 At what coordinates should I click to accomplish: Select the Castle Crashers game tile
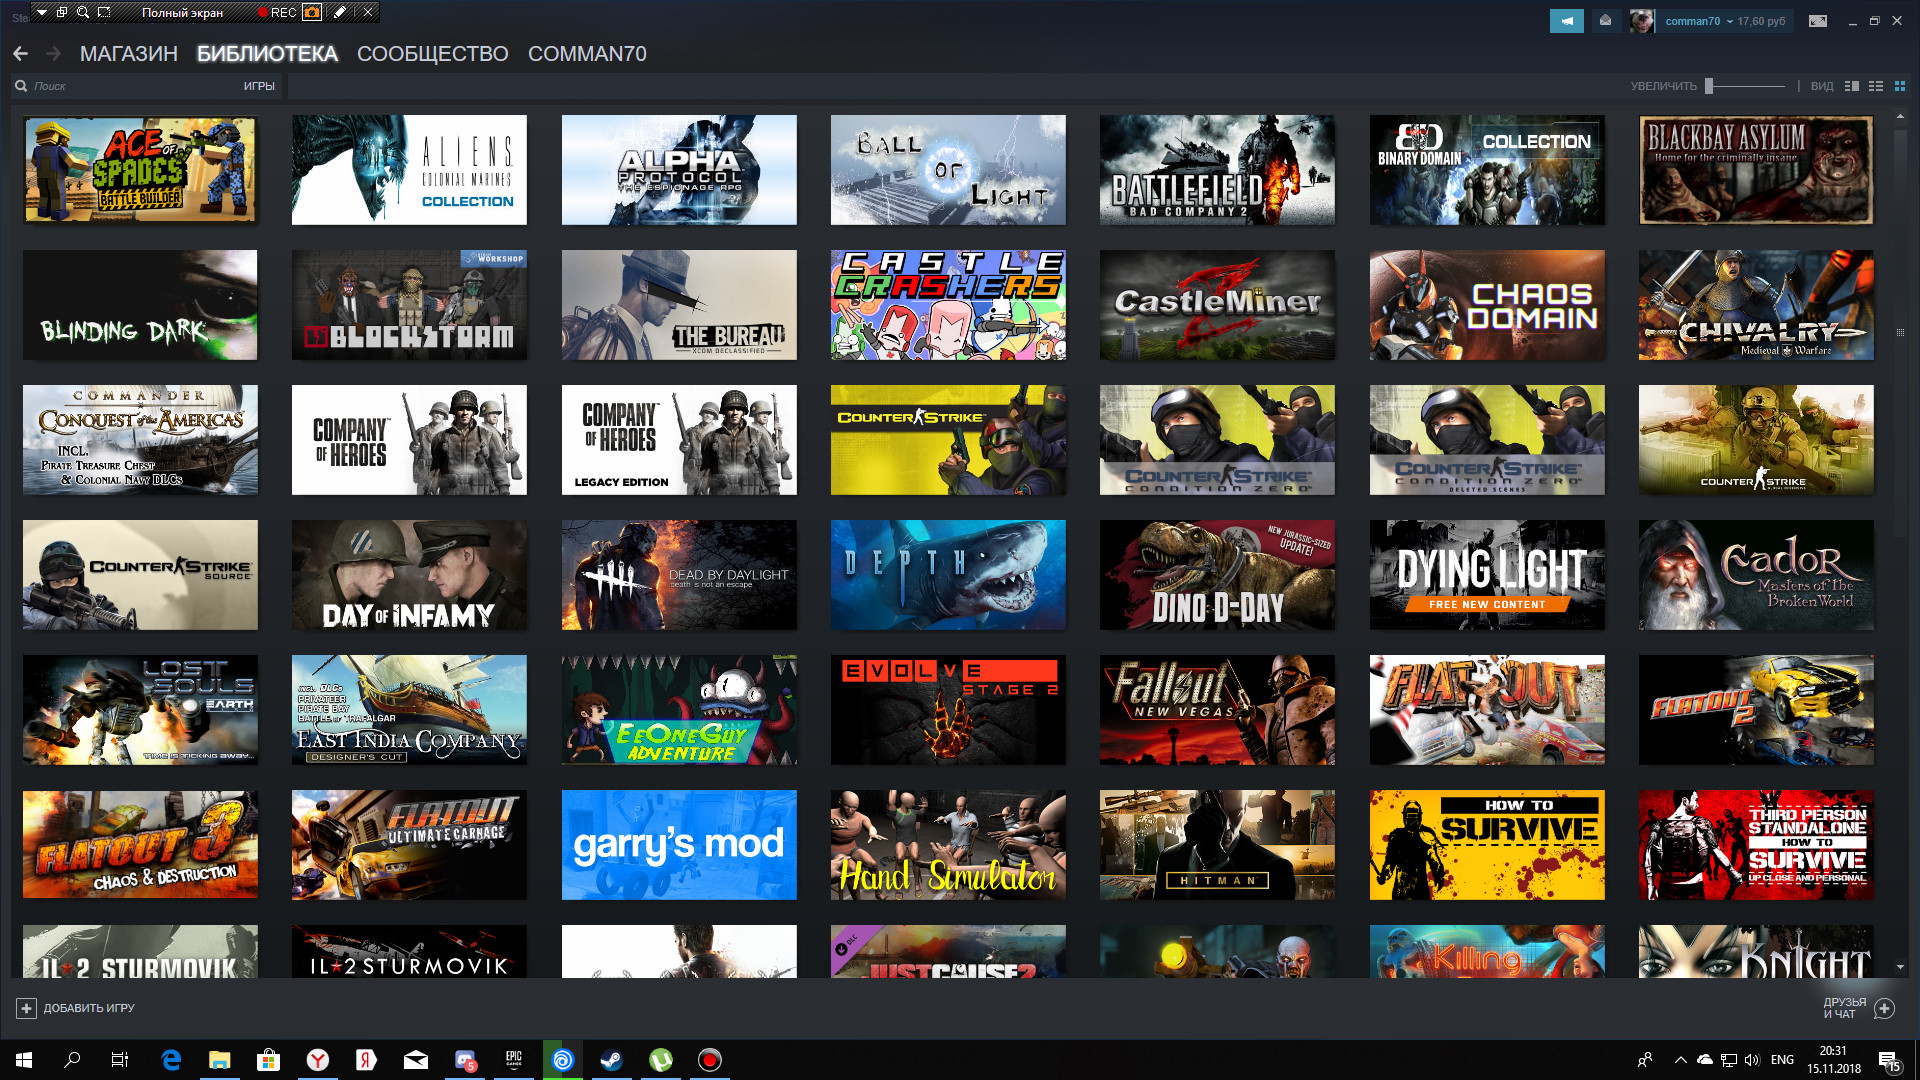coord(948,305)
